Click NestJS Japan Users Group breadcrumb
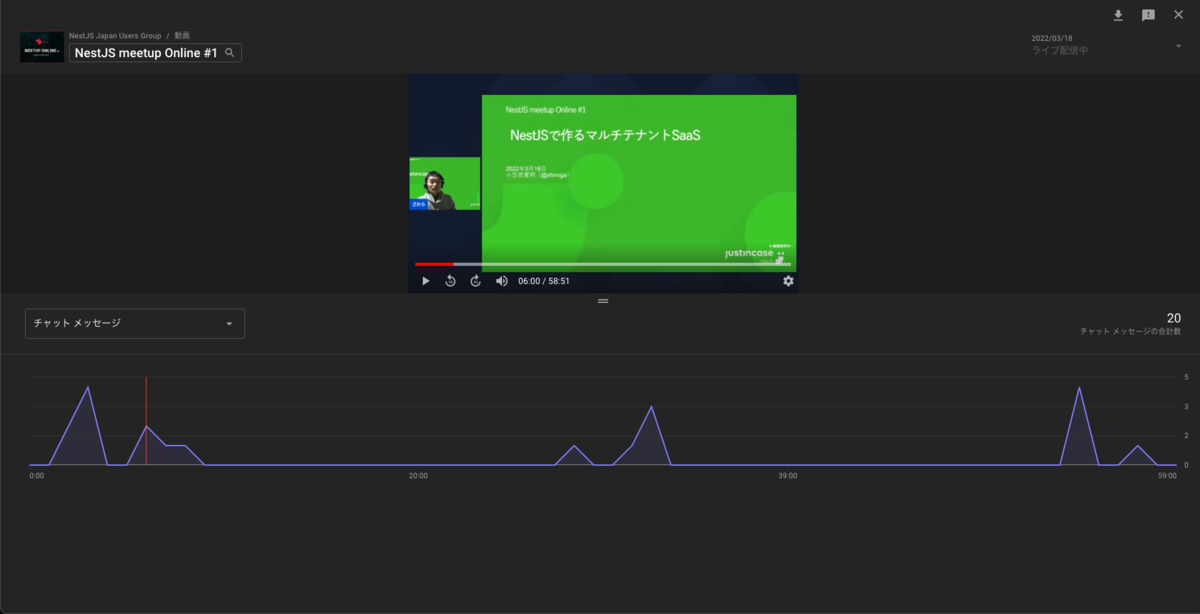Viewport: 1200px width, 614px height. (115, 35)
